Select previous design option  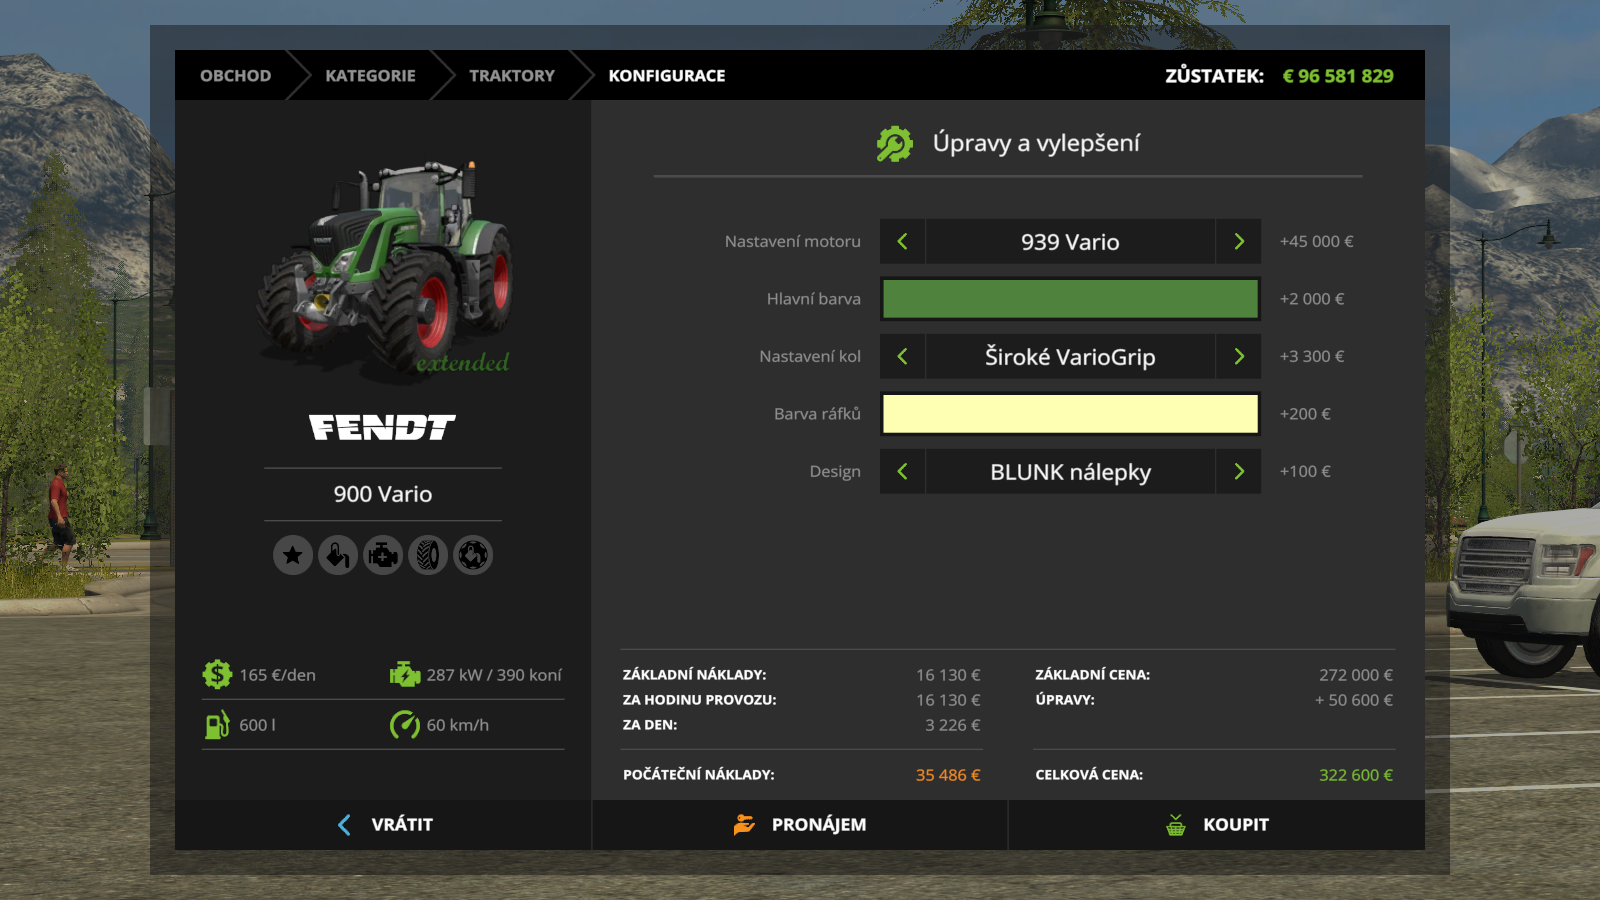[x=902, y=471]
